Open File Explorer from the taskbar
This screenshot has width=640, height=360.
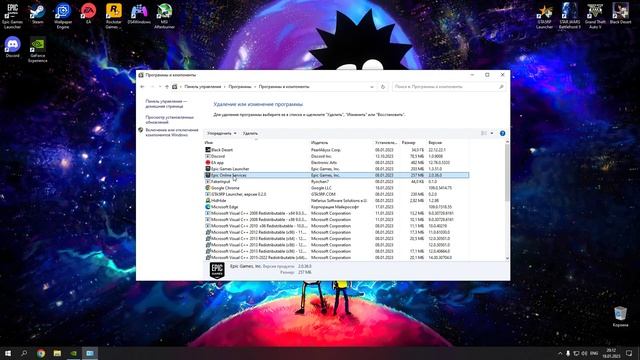[57, 353]
